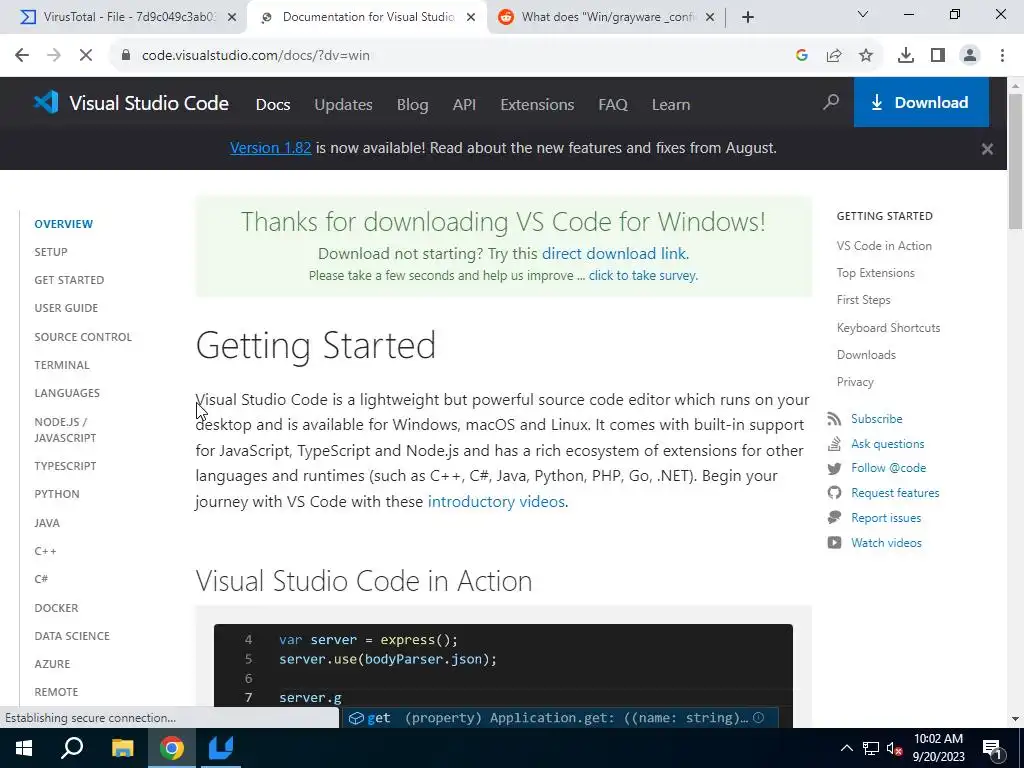This screenshot has height=768, width=1024.
Task: Close the VirusTotal tab
Action: pos(232,18)
